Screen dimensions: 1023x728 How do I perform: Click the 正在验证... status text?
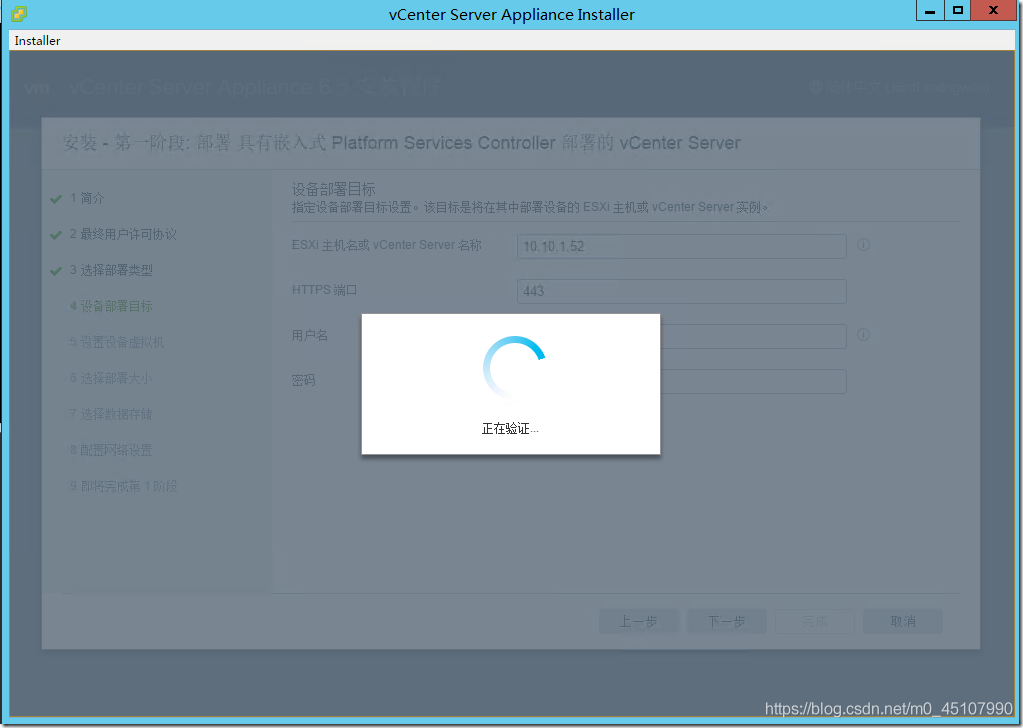(x=510, y=429)
